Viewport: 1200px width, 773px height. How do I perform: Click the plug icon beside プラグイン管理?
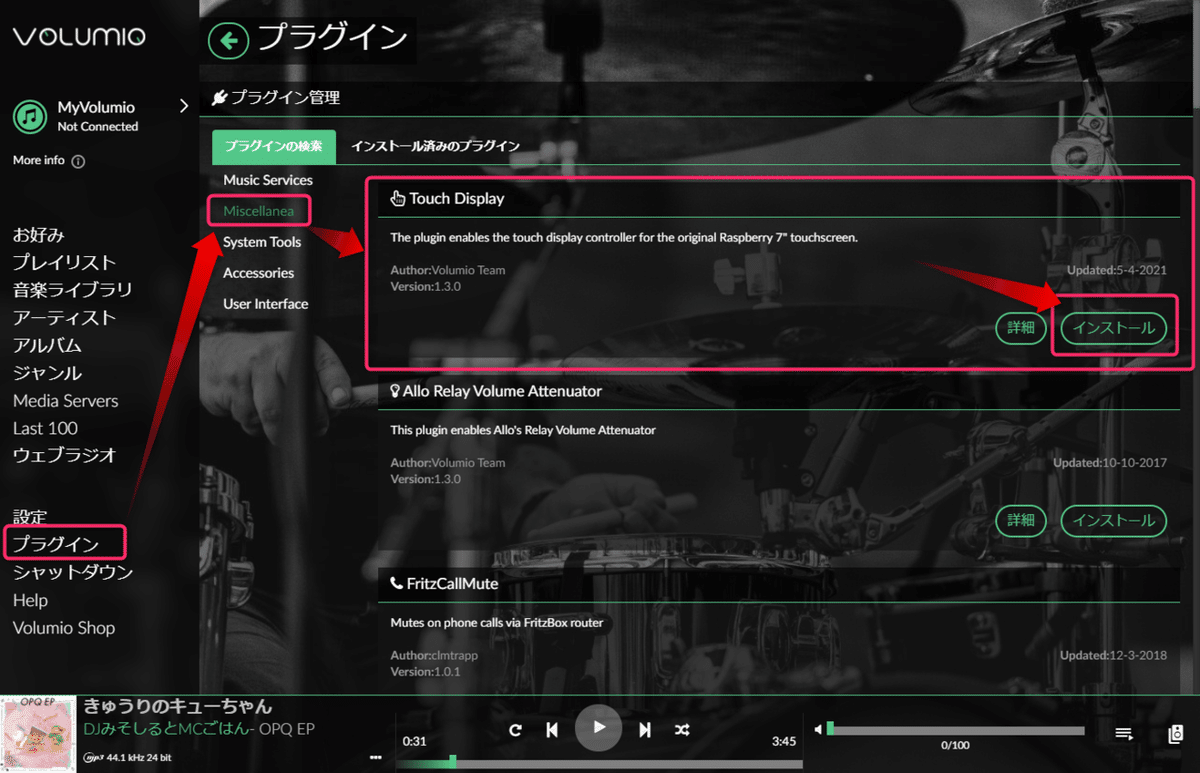pos(219,97)
